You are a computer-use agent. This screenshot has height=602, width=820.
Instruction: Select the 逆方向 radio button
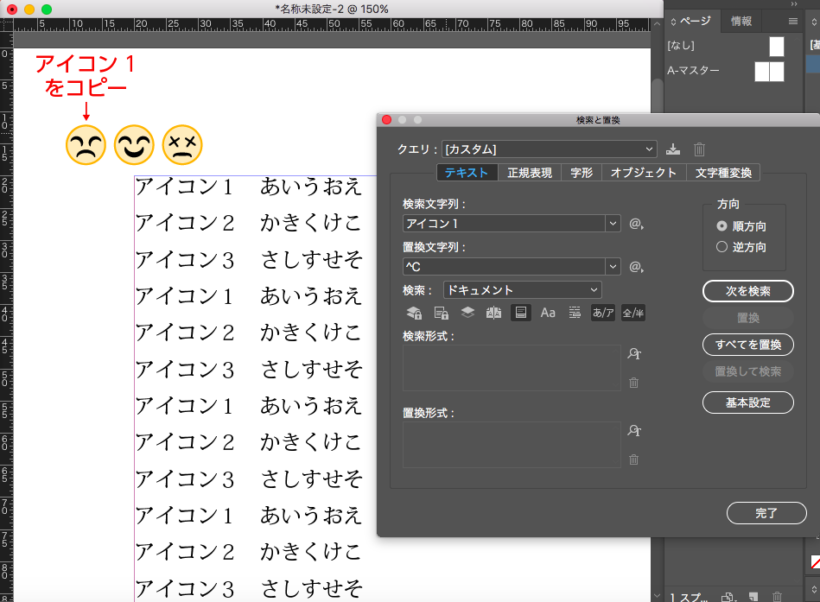coord(722,247)
